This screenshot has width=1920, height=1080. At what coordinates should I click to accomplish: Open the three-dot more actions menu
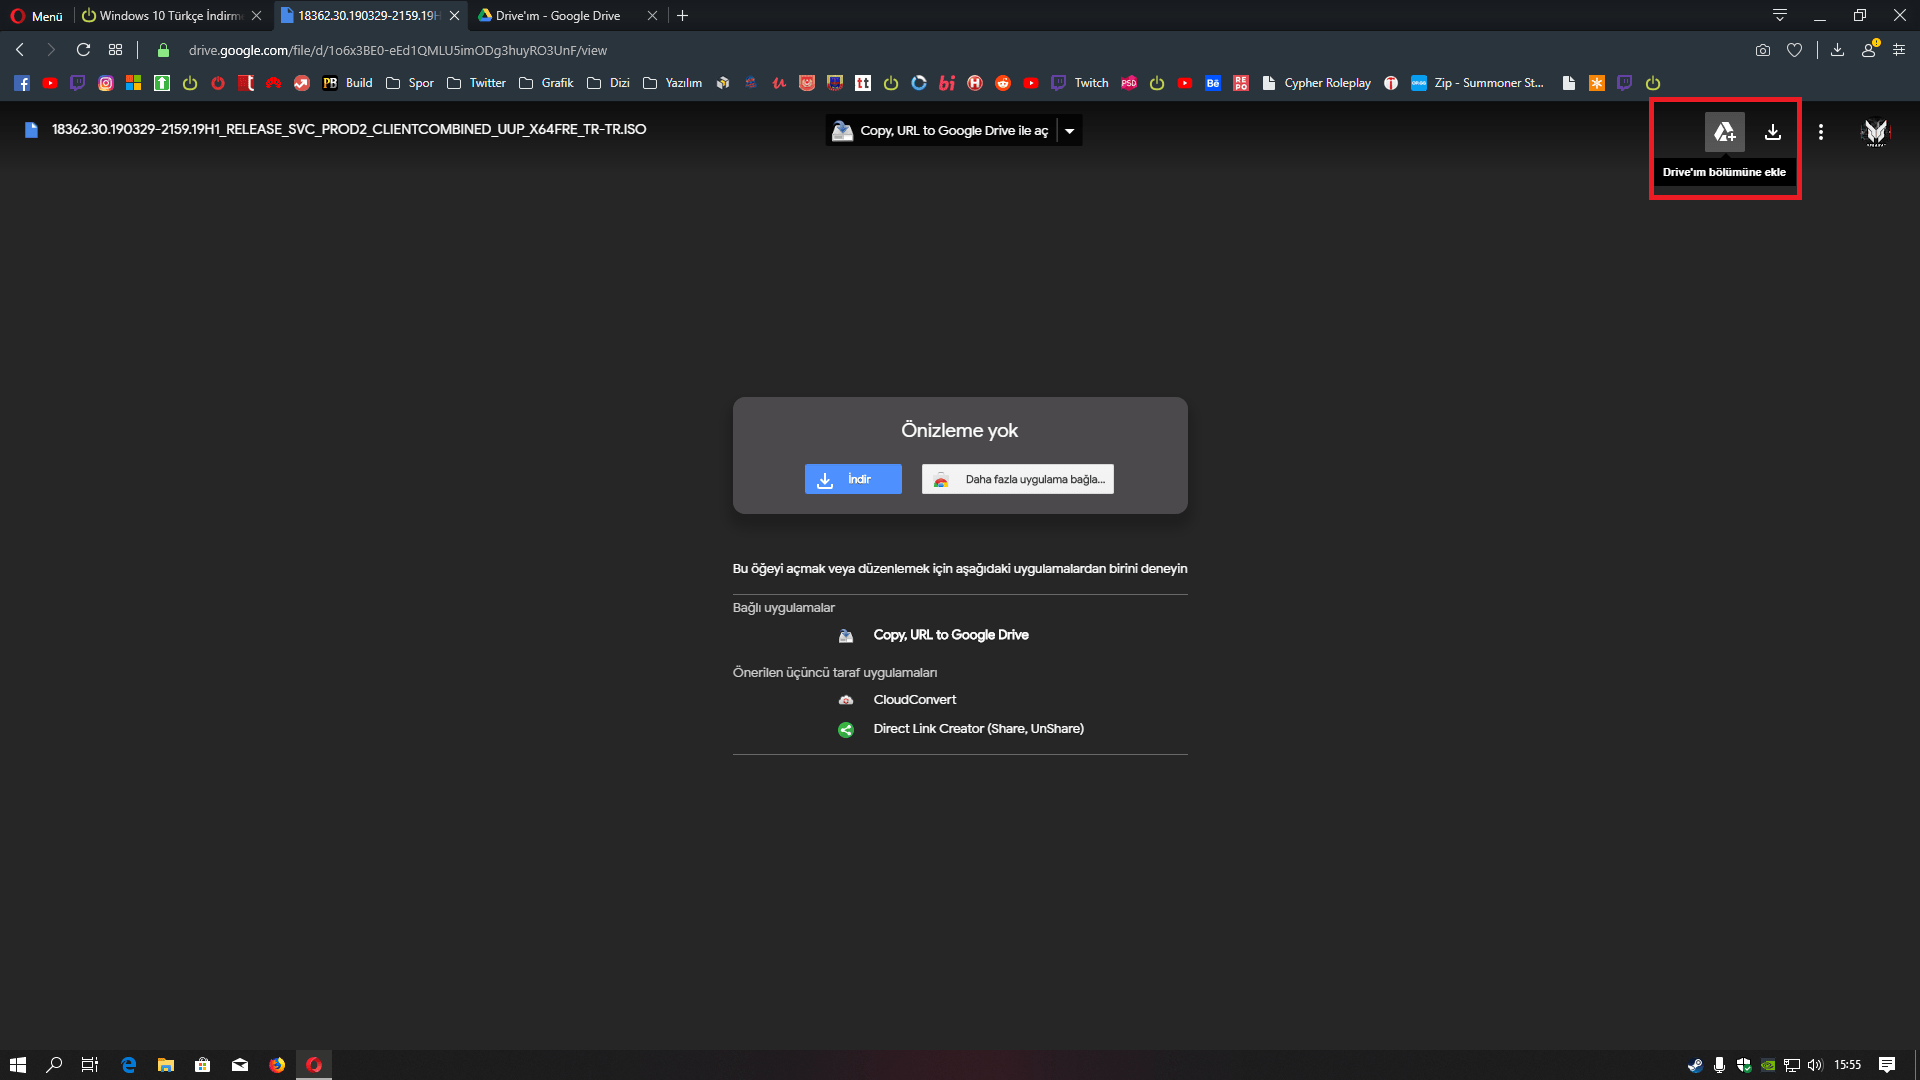pos(1821,132)
